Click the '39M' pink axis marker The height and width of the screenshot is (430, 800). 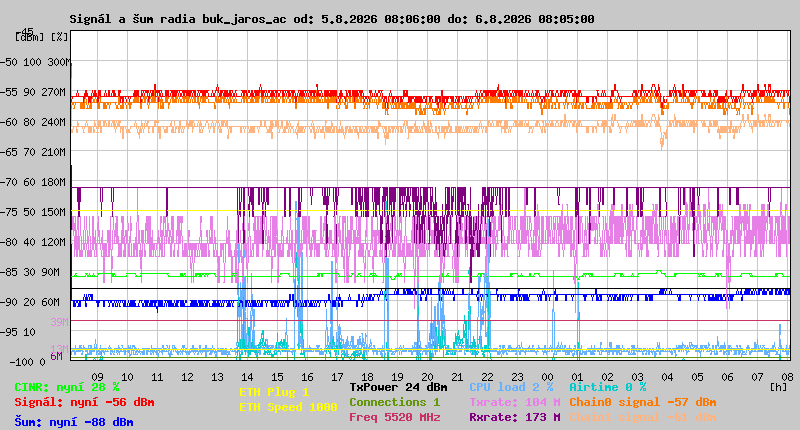(59, 322)
